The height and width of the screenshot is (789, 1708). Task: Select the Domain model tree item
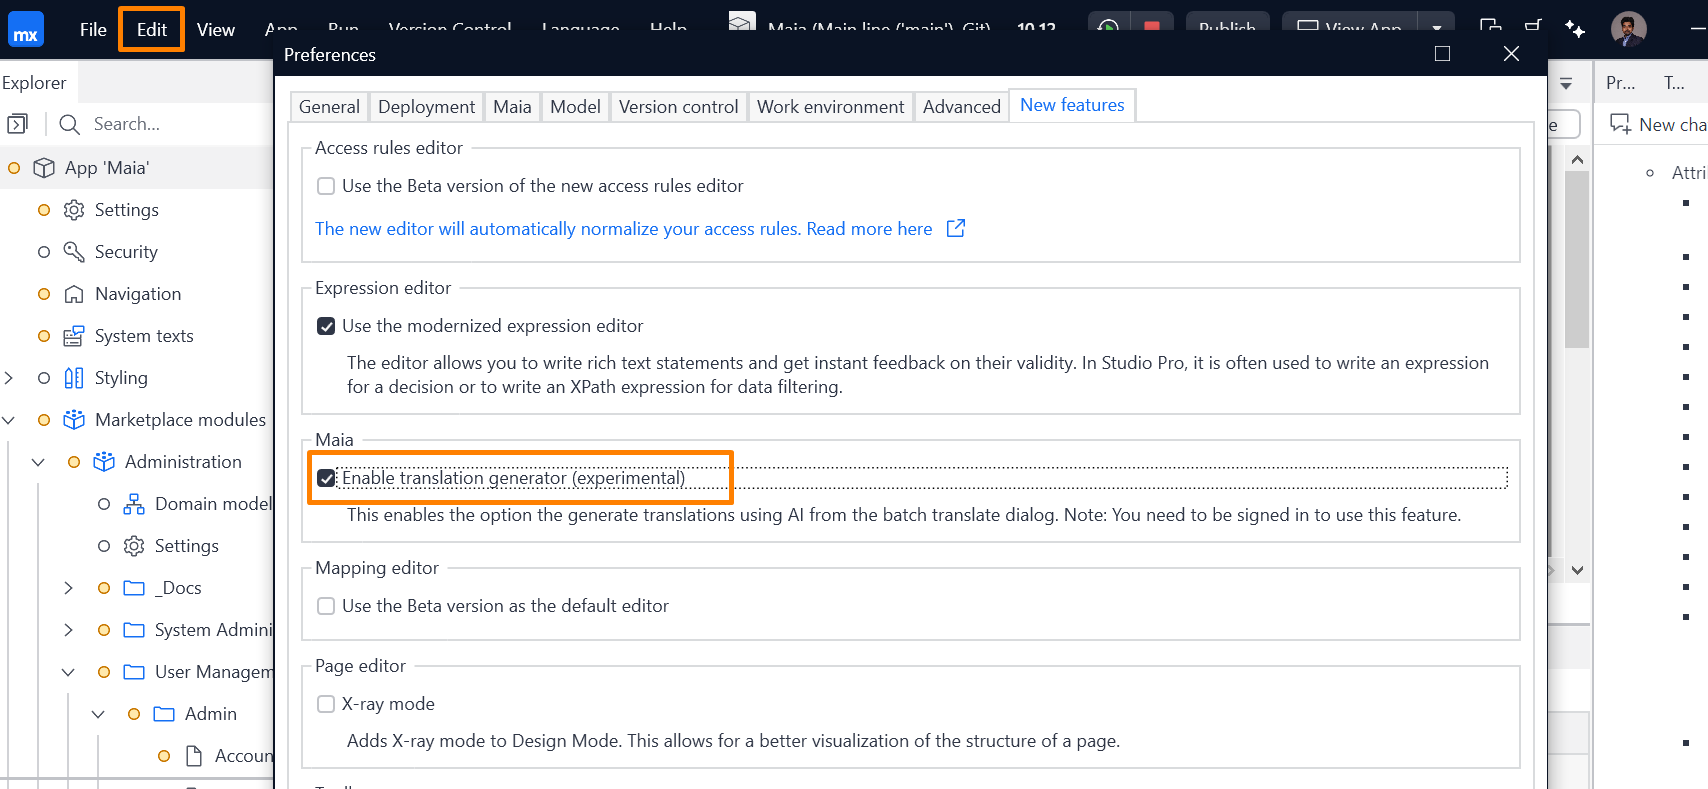[213, 504]
